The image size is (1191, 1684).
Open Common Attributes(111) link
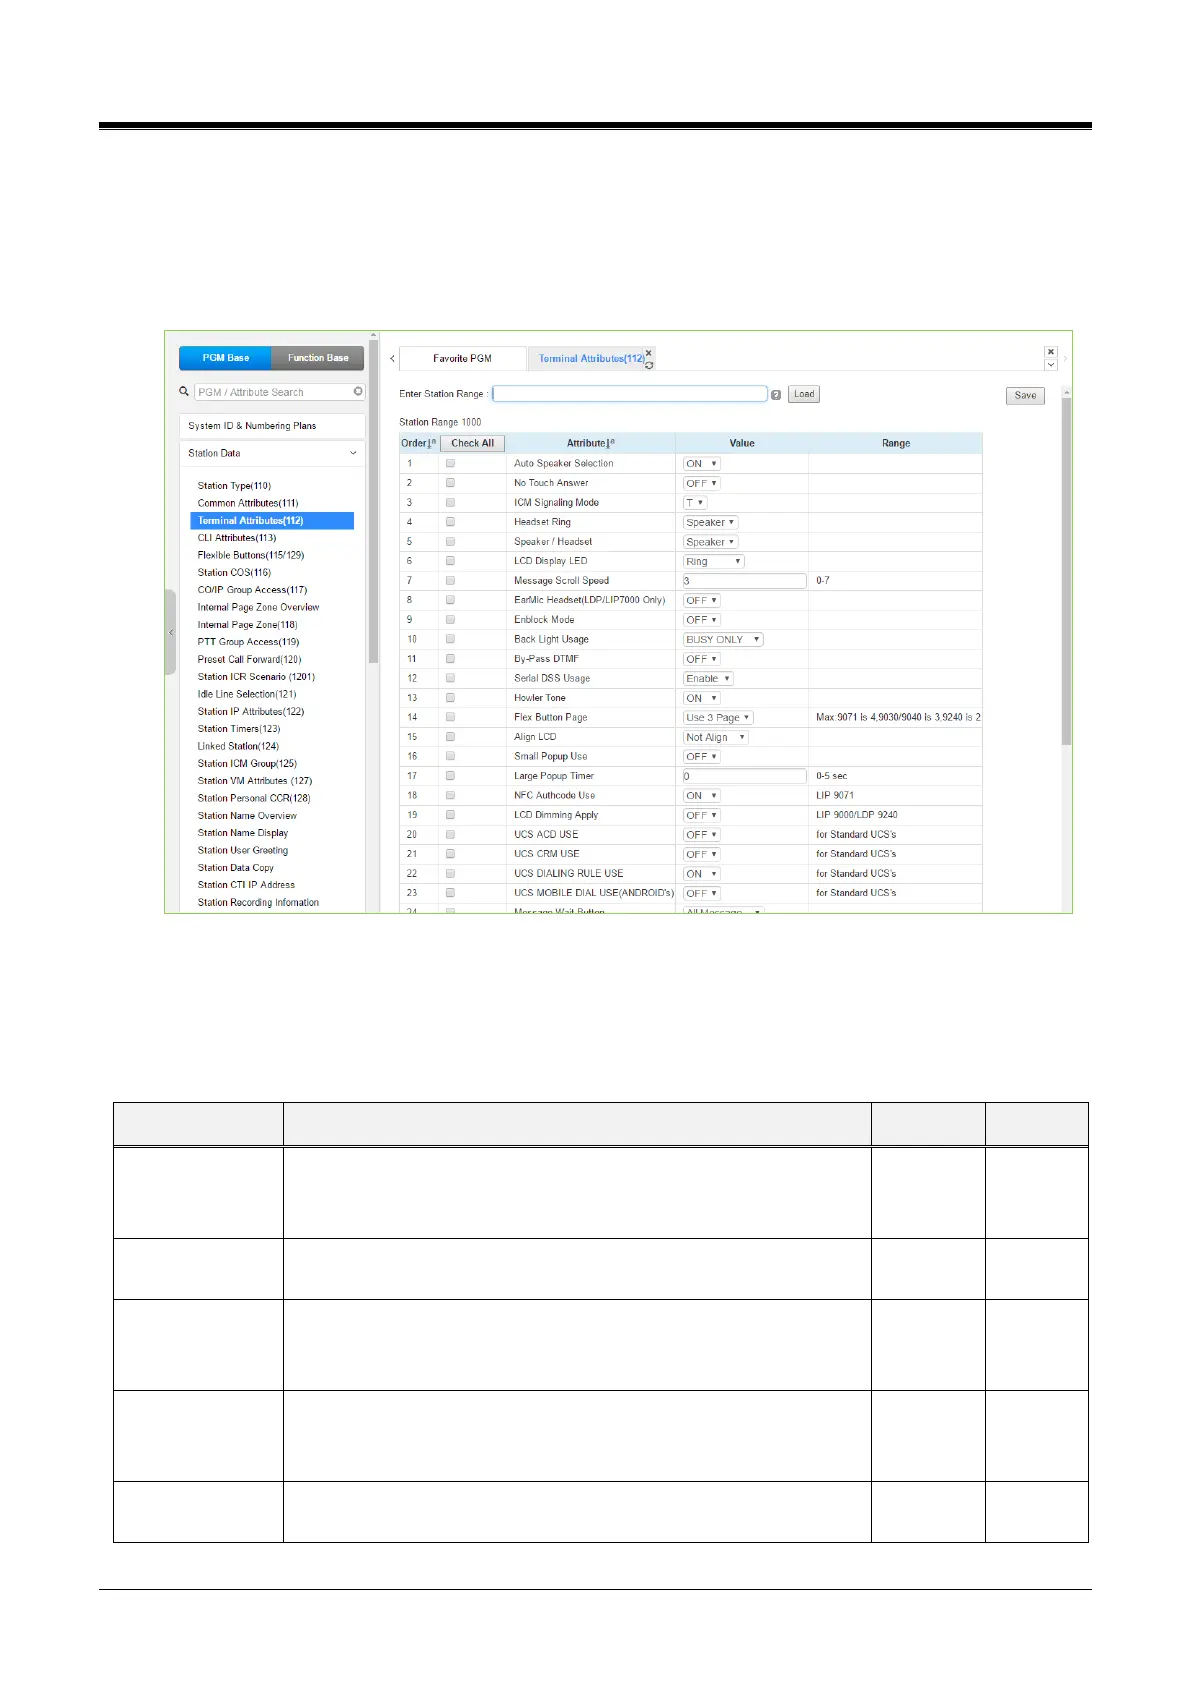pyautogui.click(x=248, y=503)
